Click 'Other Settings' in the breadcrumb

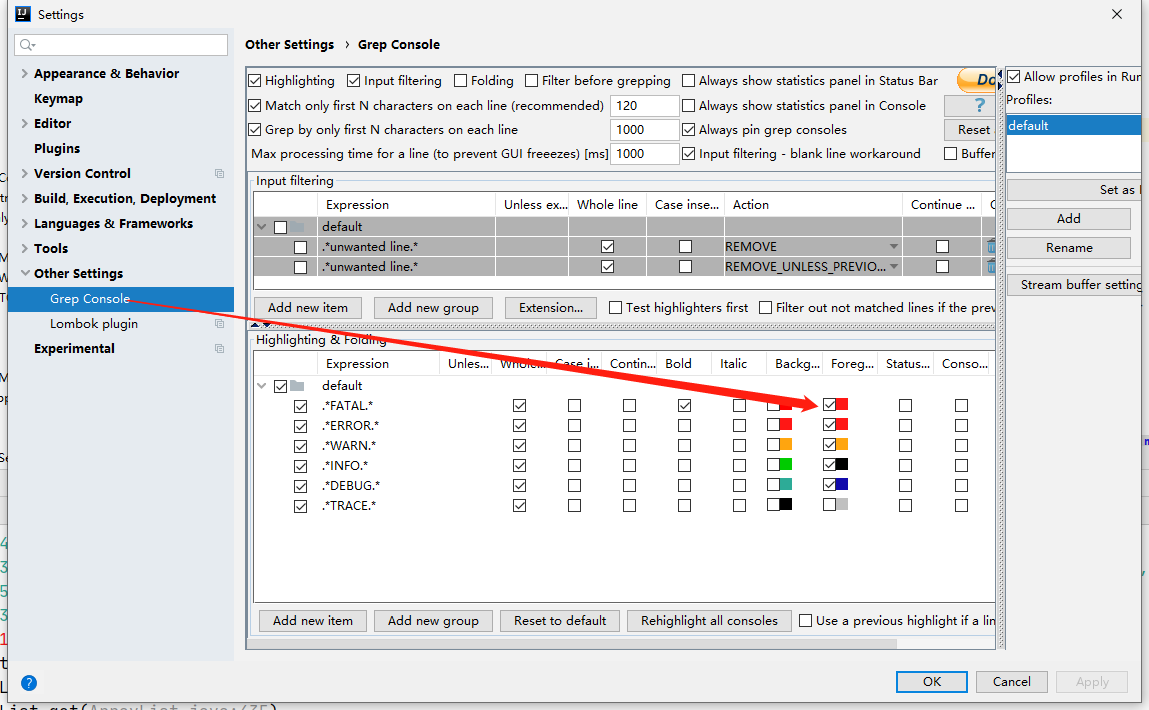tap(290, 44)
